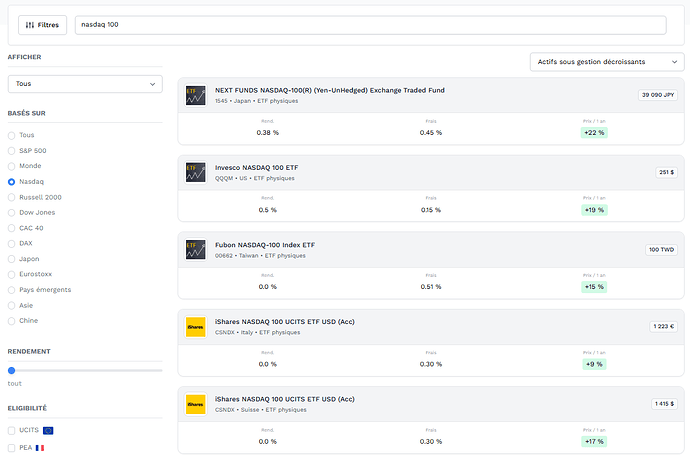
Task: Open iShares NASDAQ 100 UCITS ETF listed in Suisse
Action: (x=285, y=399)
